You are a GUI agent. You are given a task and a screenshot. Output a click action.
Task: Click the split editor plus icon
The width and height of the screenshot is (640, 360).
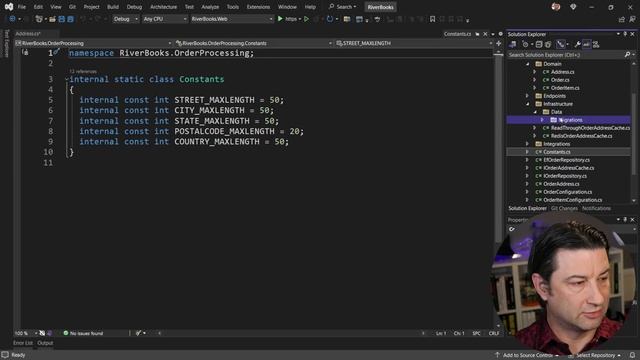click(x=498, y=43)
